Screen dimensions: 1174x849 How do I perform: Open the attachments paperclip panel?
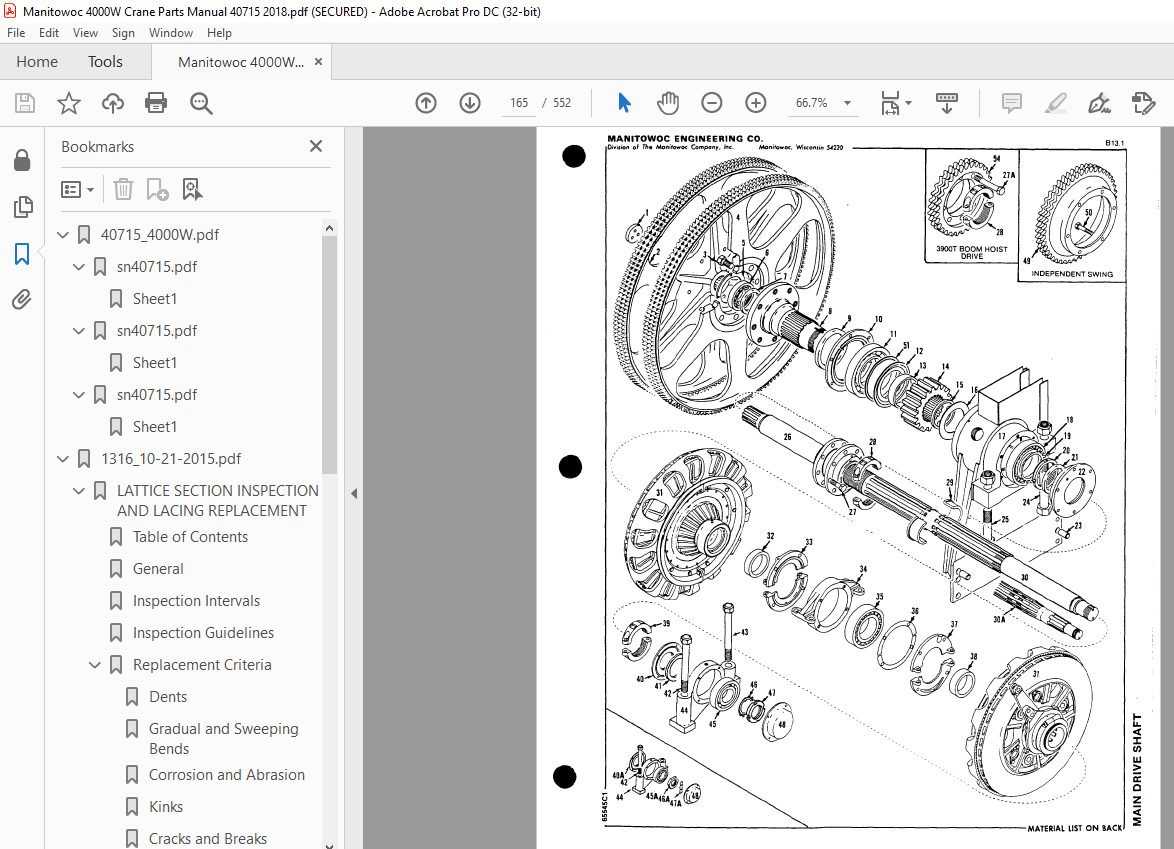point(22,299)
